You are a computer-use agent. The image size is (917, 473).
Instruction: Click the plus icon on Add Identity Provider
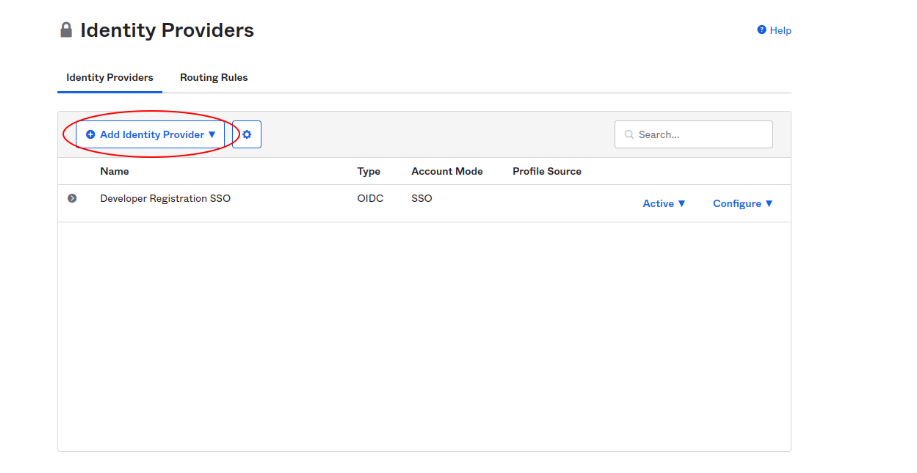click(91, 134)
